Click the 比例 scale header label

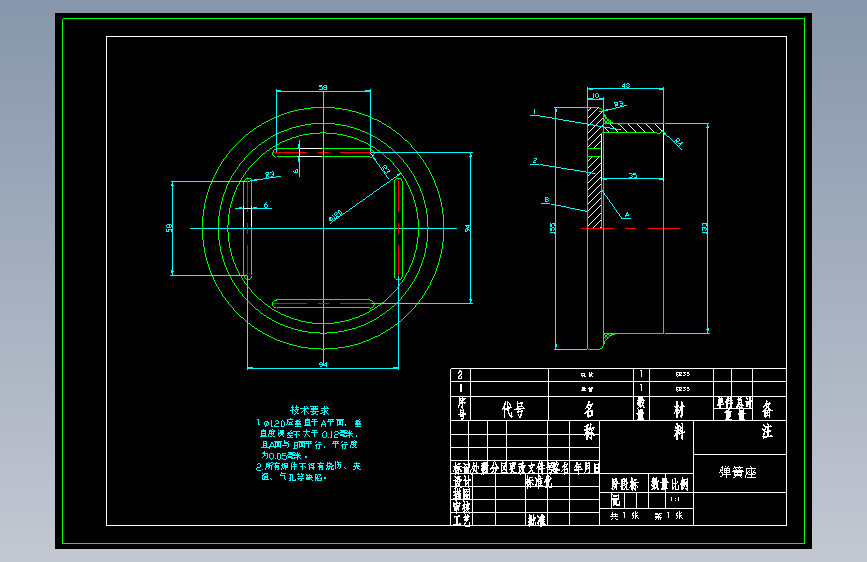click(x=680, y=485)
